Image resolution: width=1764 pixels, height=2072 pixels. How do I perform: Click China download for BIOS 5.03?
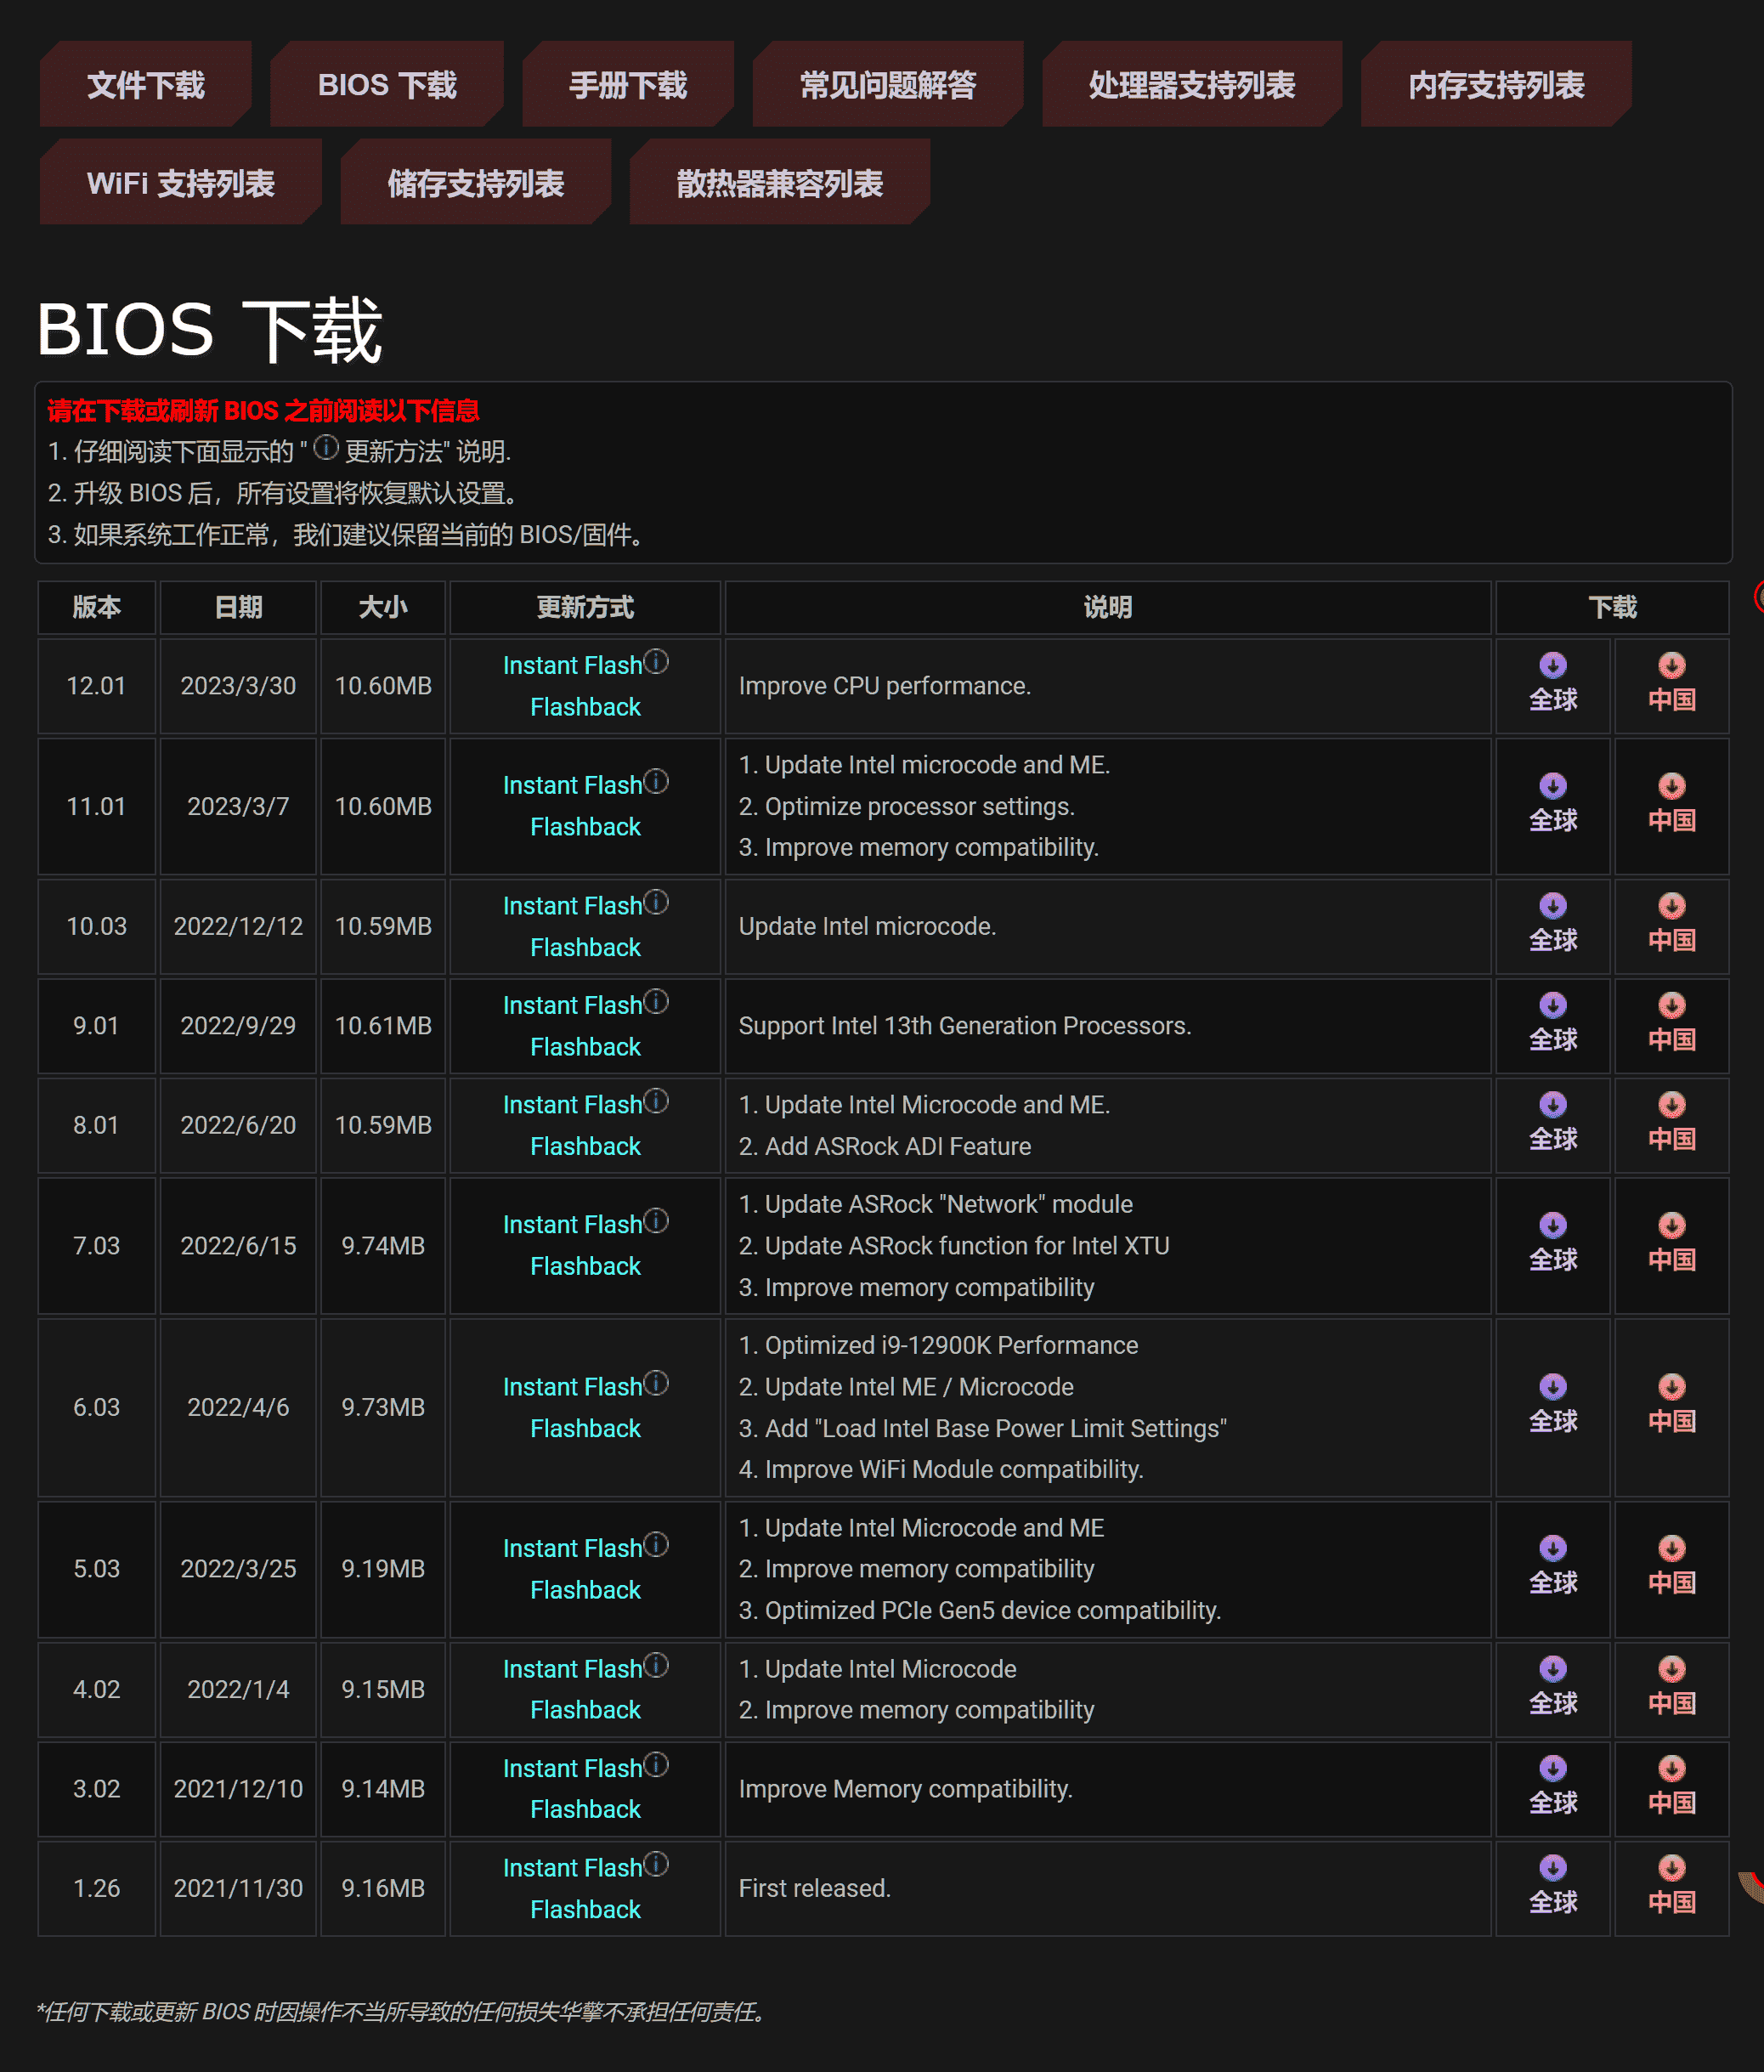(x=1671, y=1549)
